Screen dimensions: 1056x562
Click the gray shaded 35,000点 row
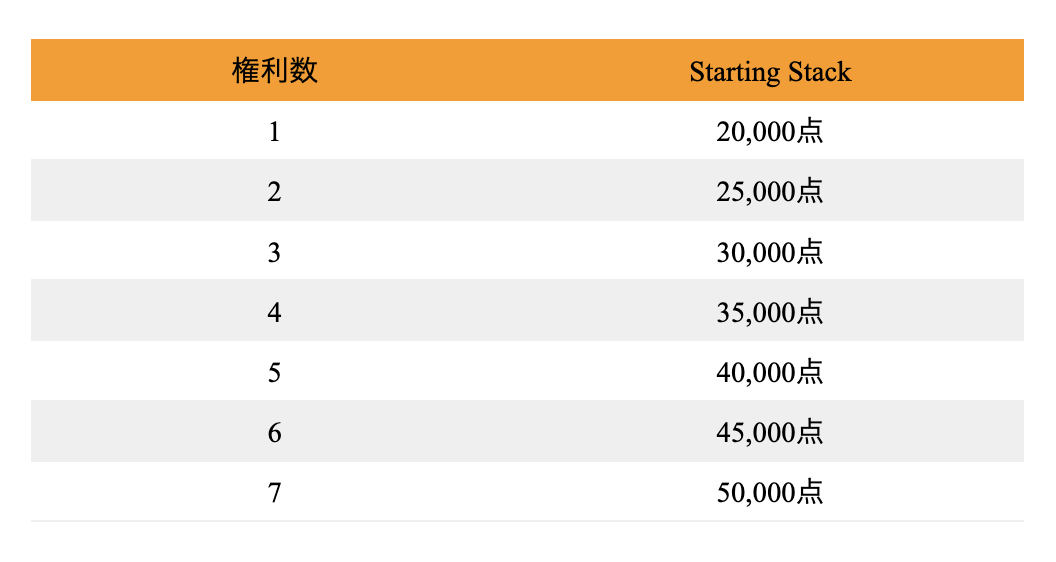(x=527, y=311)
